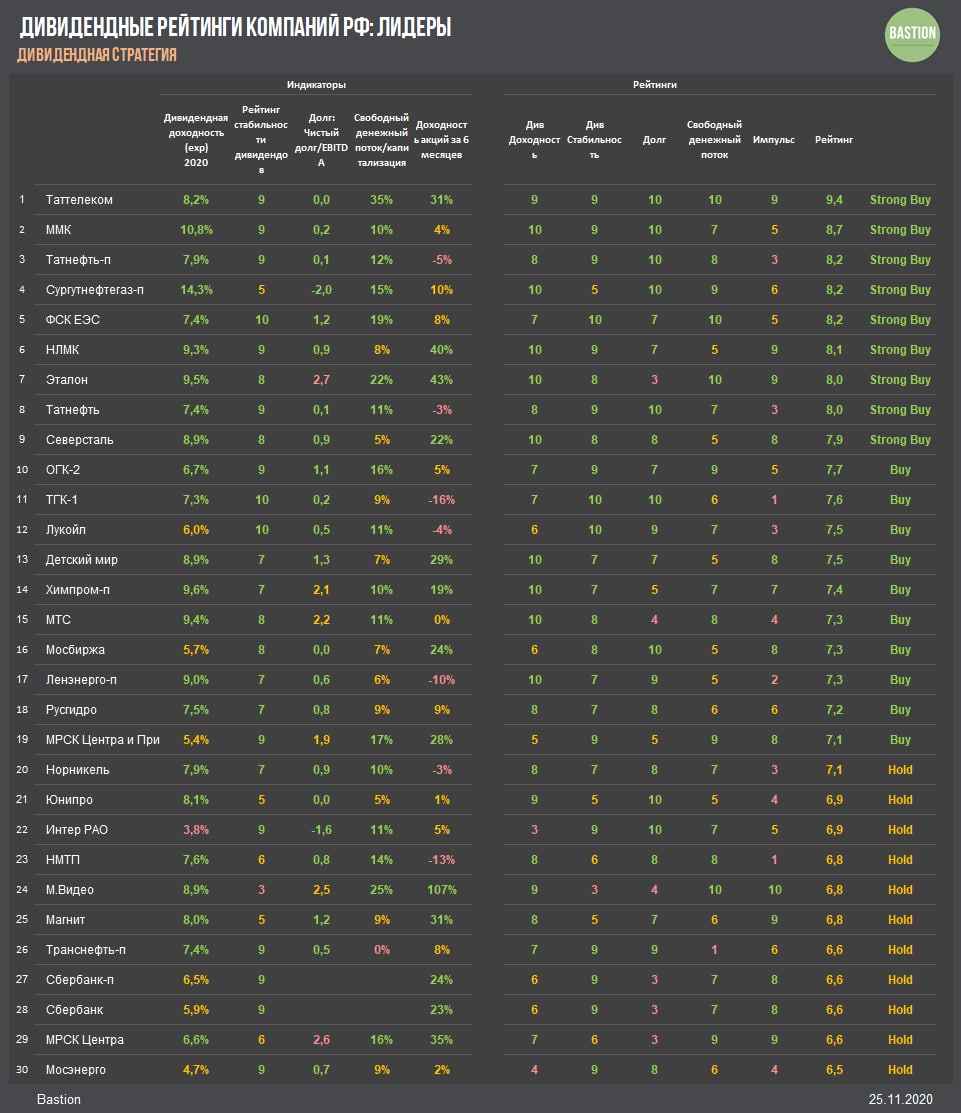Select the 'Сбербанк-п' company name
961x1113 pixels.
pyautogui.click(x=79, y=980)
